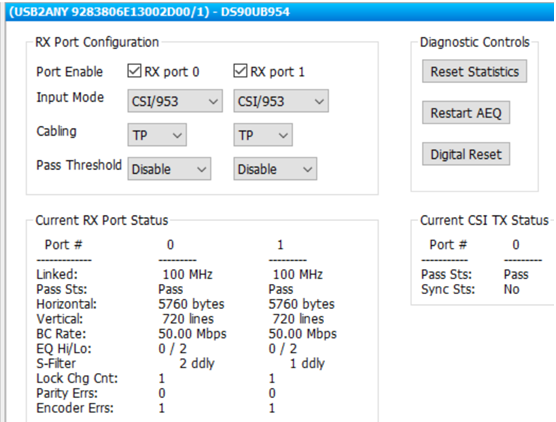Image resolution: width=556 pixels, height=422 pixels.
Task: Click the RX port 1 label text
Action: tap(277, 72)
